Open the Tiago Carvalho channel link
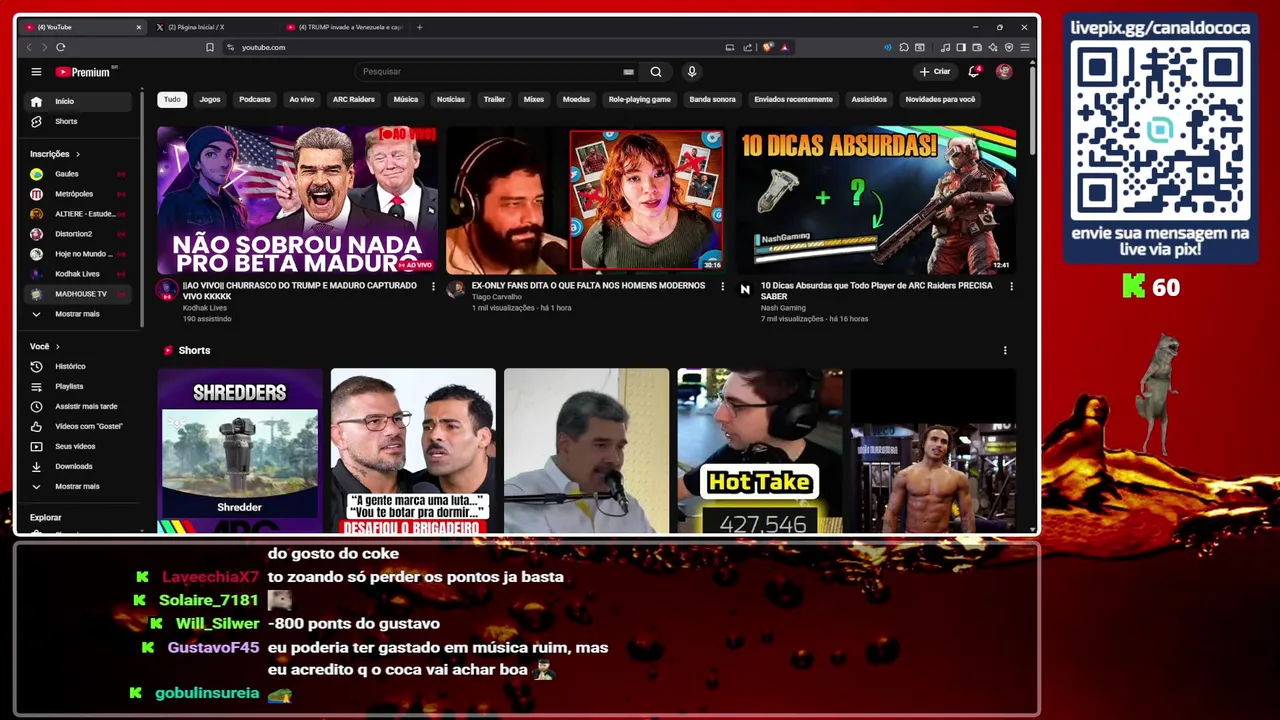The height and width of the screenshot is (720, 1280). pos(497,297)
